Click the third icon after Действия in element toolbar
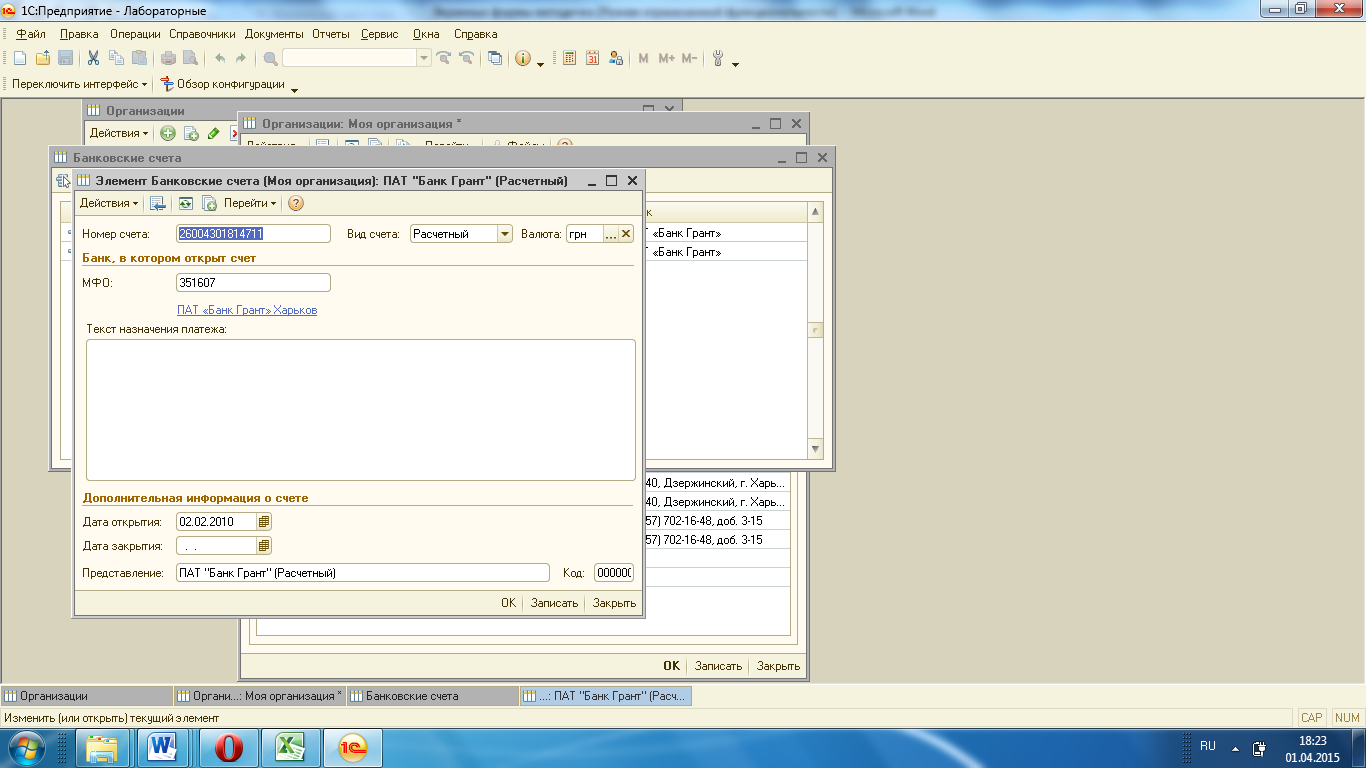 click(210, 203)
